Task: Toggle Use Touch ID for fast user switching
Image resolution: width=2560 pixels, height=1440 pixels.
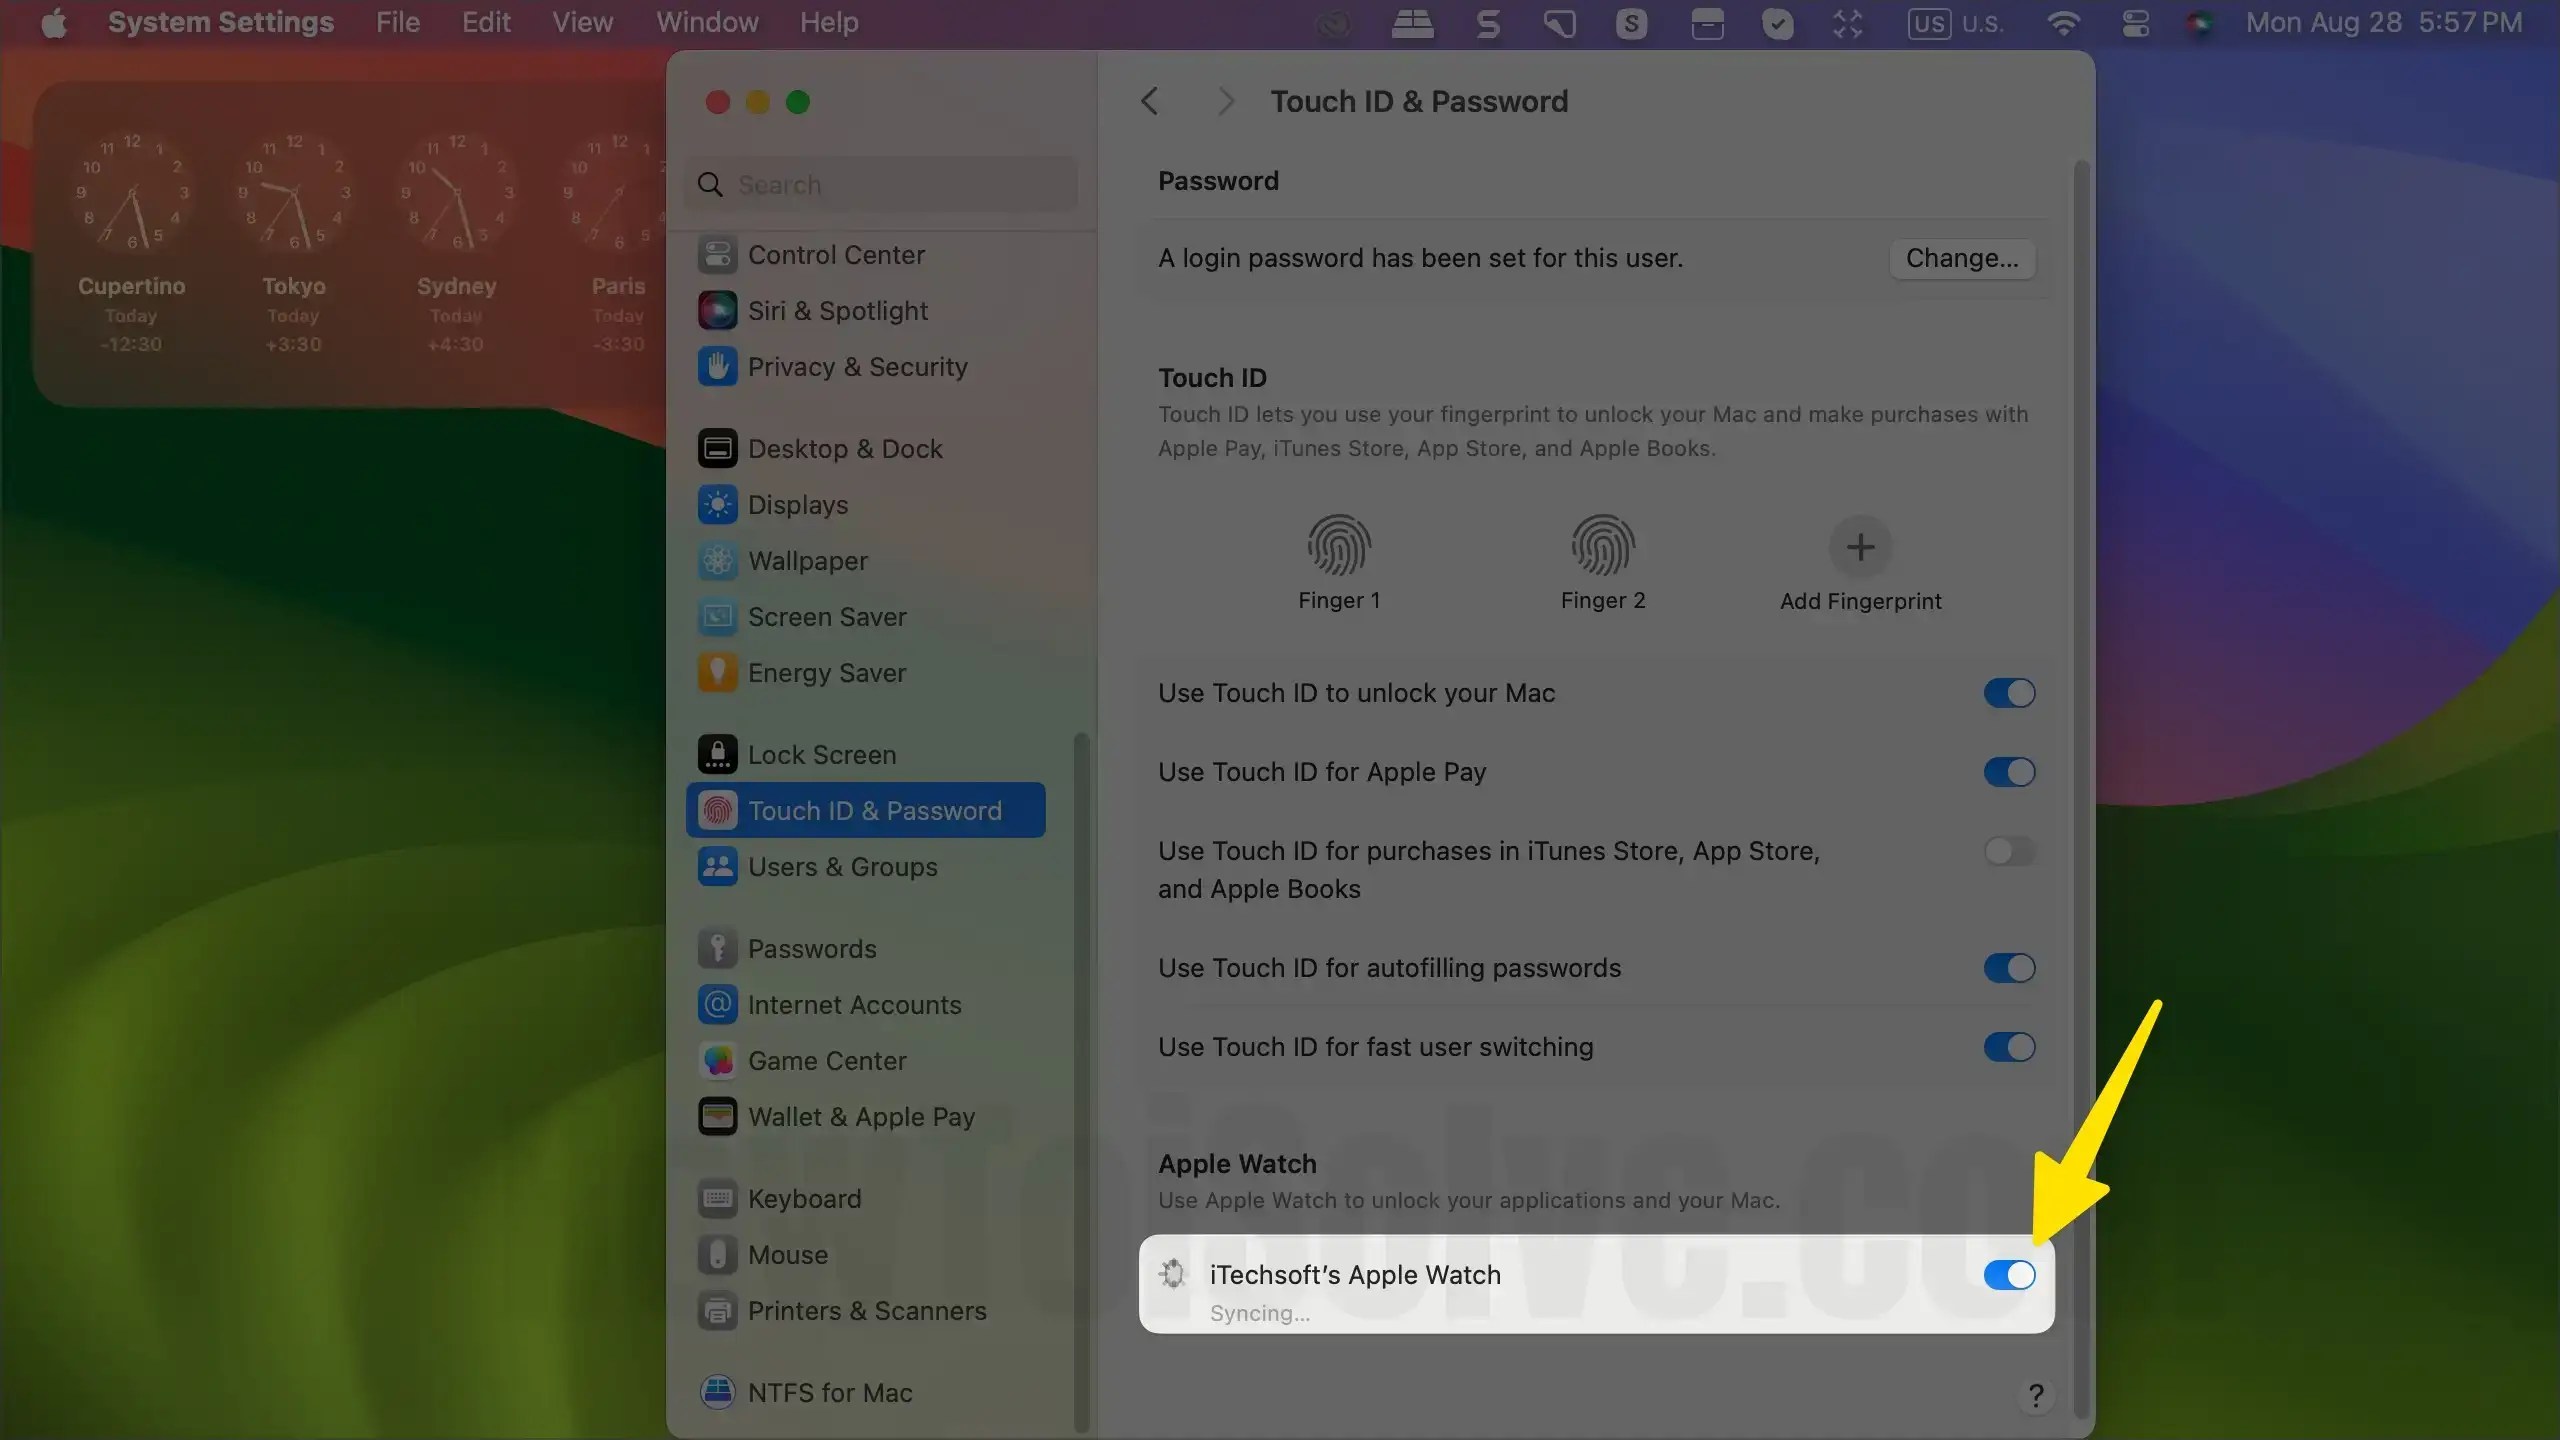Action: pos(2008,1047)
